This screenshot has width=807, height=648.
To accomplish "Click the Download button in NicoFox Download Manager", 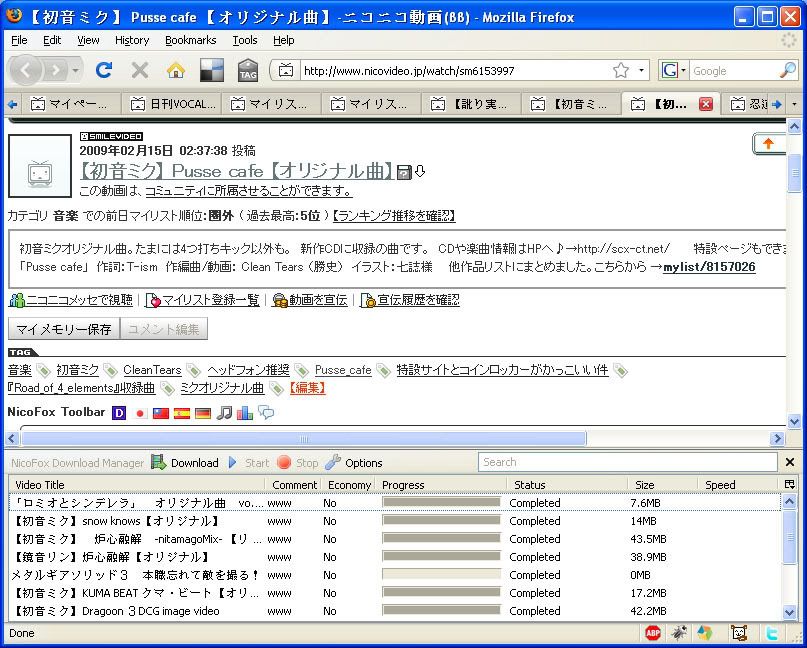I will click(185, 463).
